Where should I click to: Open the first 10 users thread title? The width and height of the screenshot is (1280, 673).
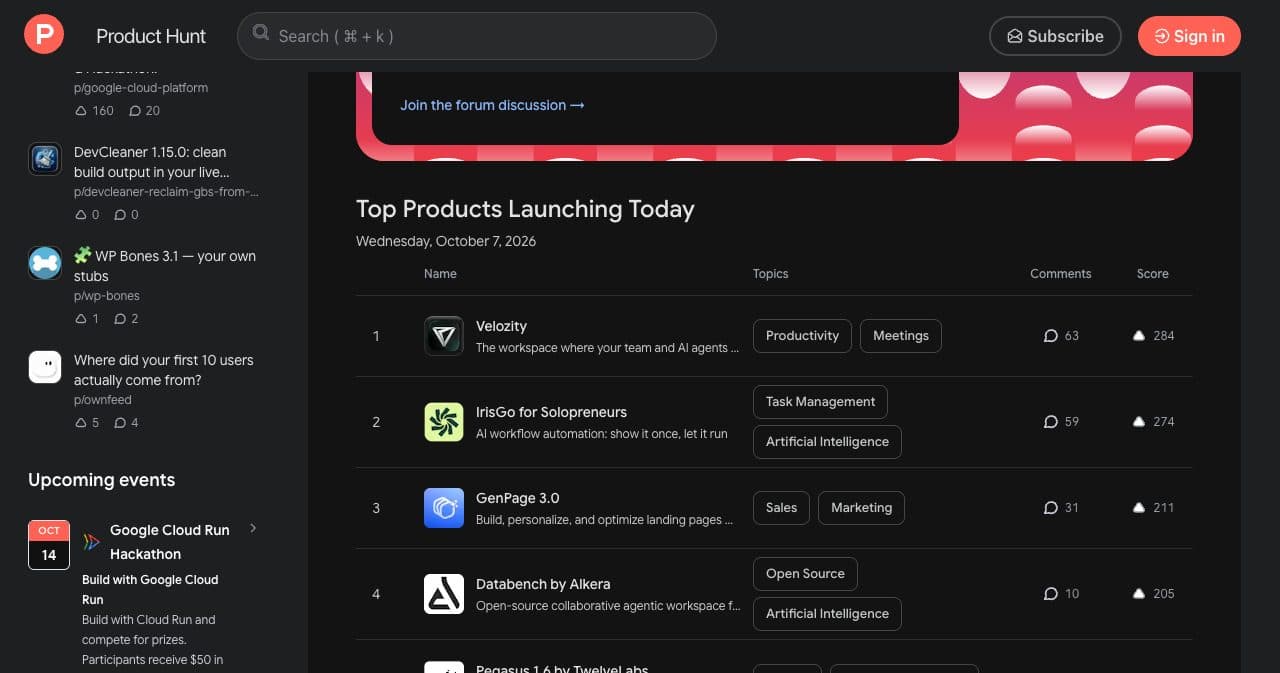point(164,370)
